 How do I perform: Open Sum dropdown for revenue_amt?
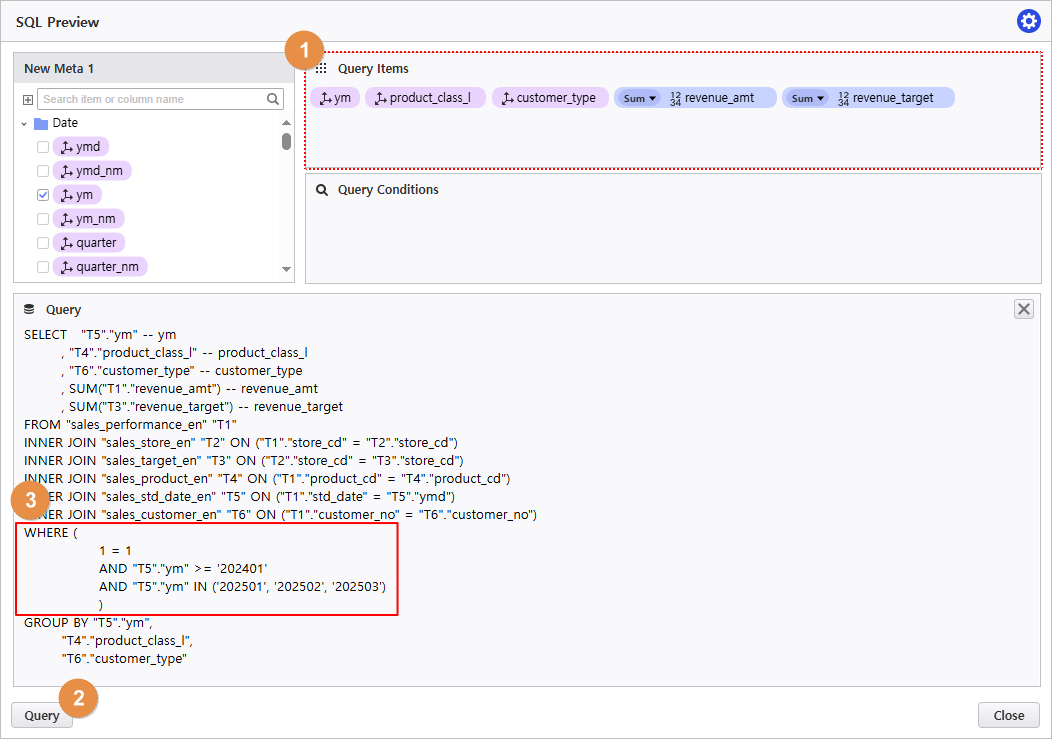pyautogui.click(x=639, y=98)
